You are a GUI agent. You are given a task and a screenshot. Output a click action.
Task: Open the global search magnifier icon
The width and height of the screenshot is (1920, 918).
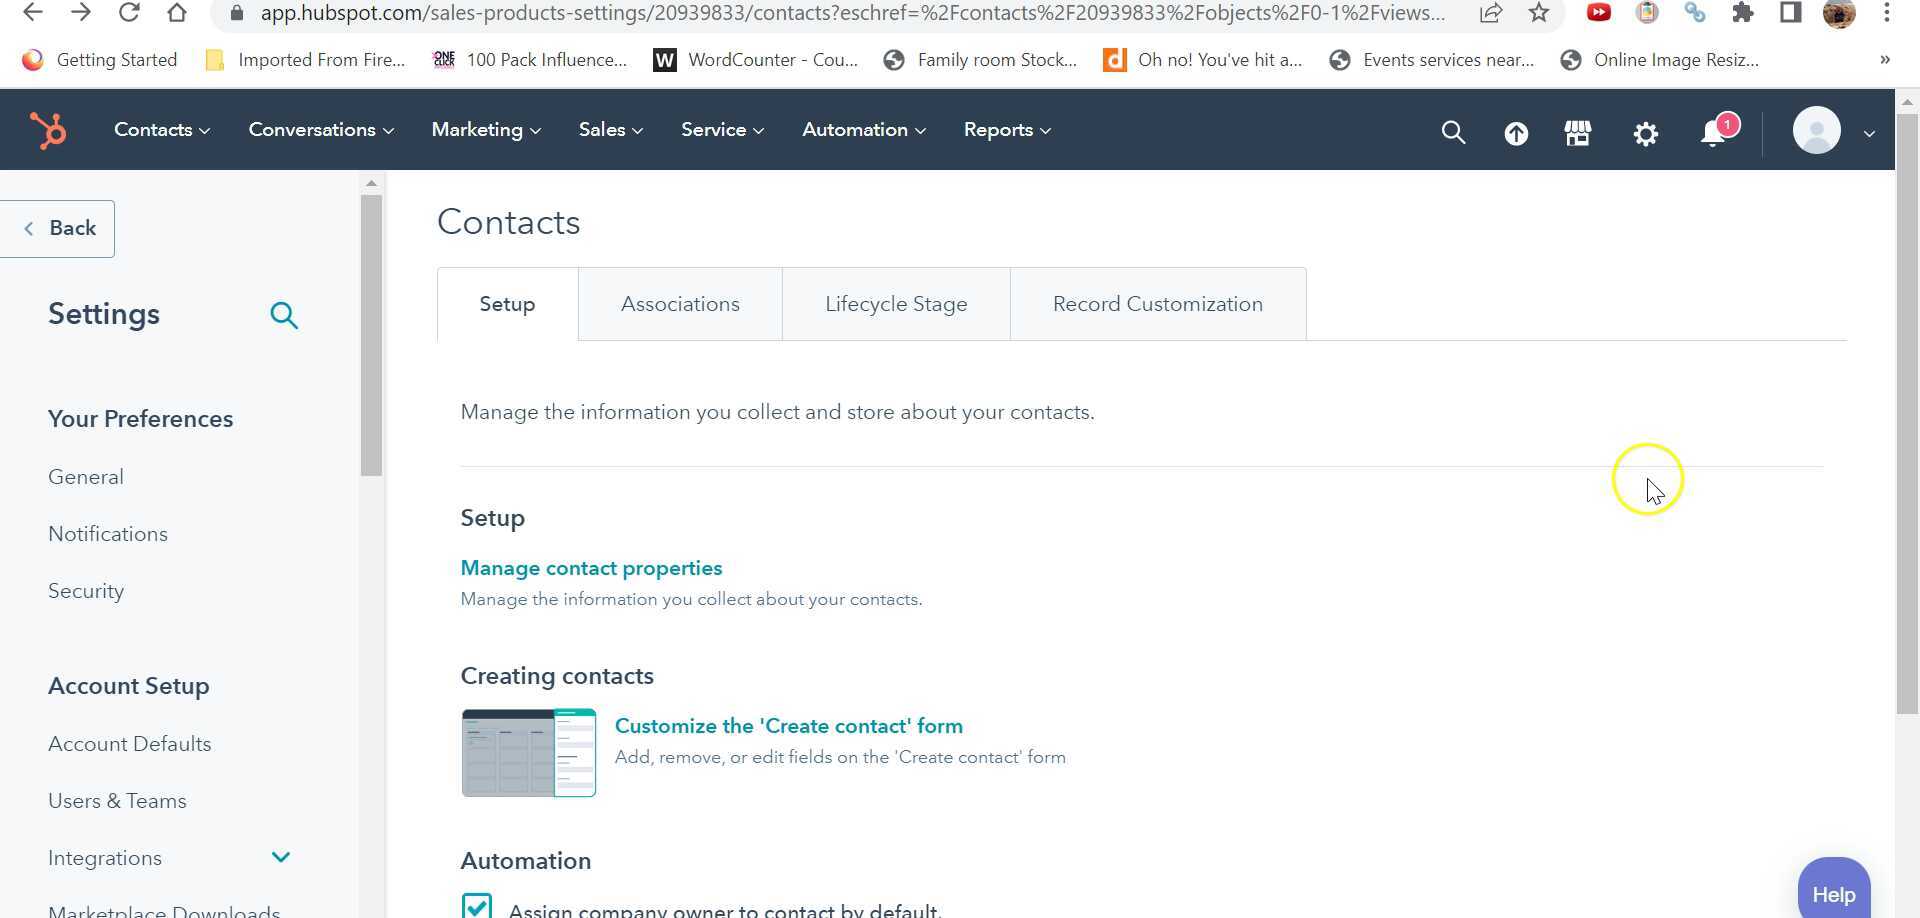tap(1453, 131)
